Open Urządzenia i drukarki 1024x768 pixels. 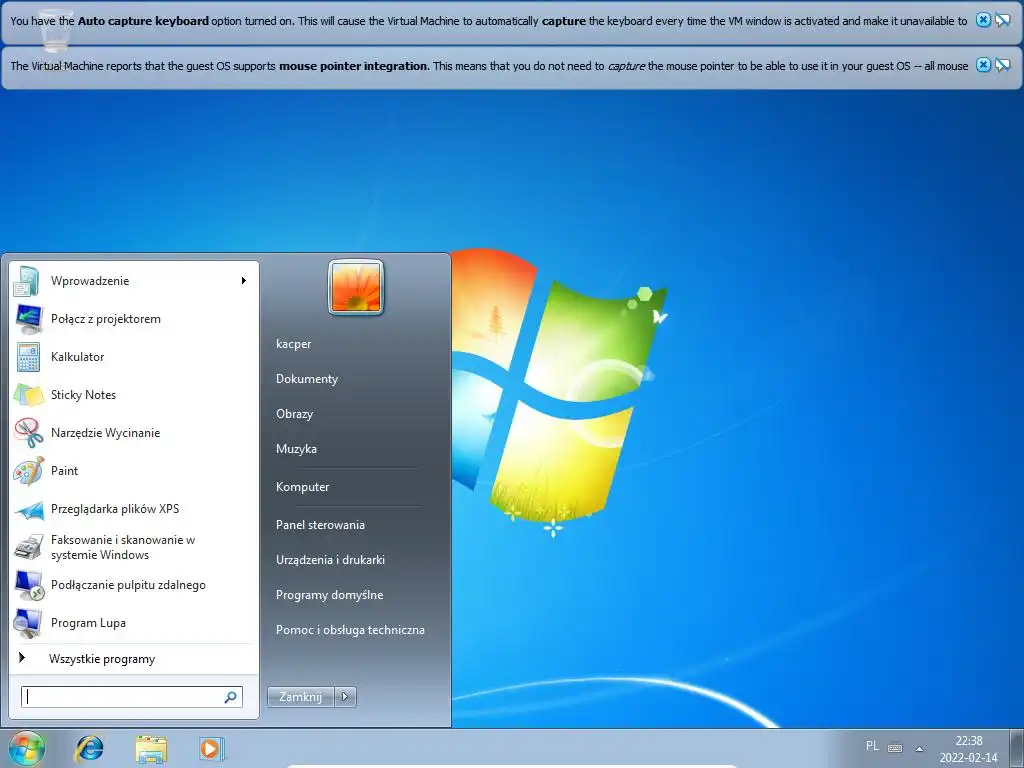point(330,560)
